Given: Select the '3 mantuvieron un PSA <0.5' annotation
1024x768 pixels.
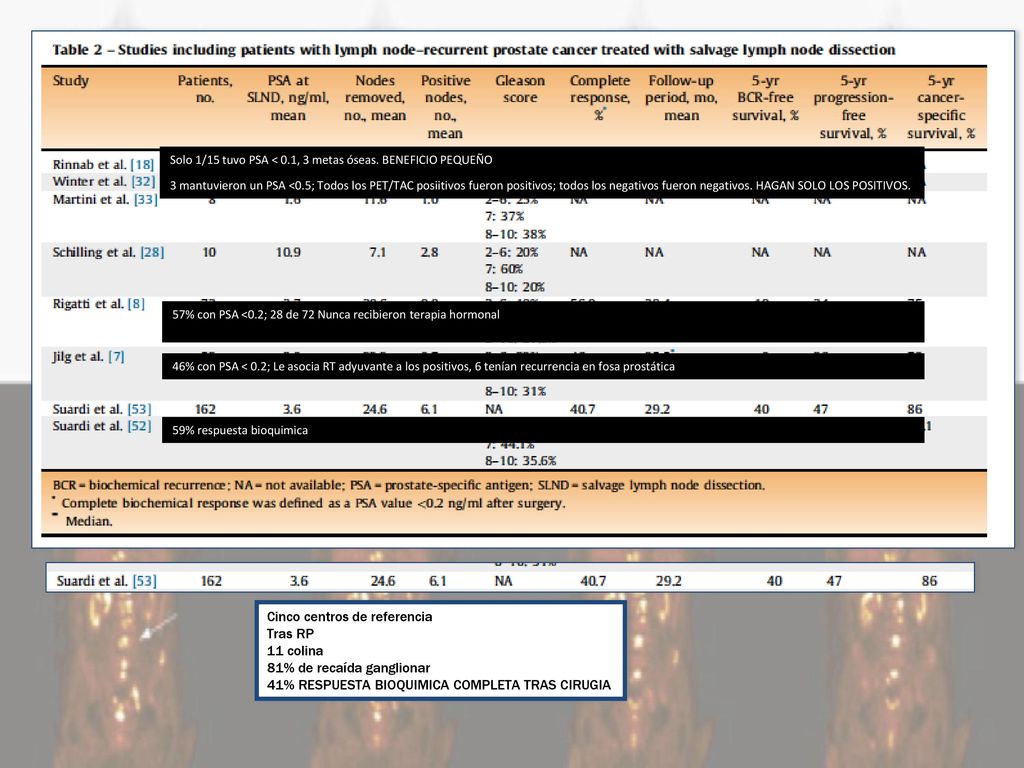Looking at the screenshot, I should [540, 185].
